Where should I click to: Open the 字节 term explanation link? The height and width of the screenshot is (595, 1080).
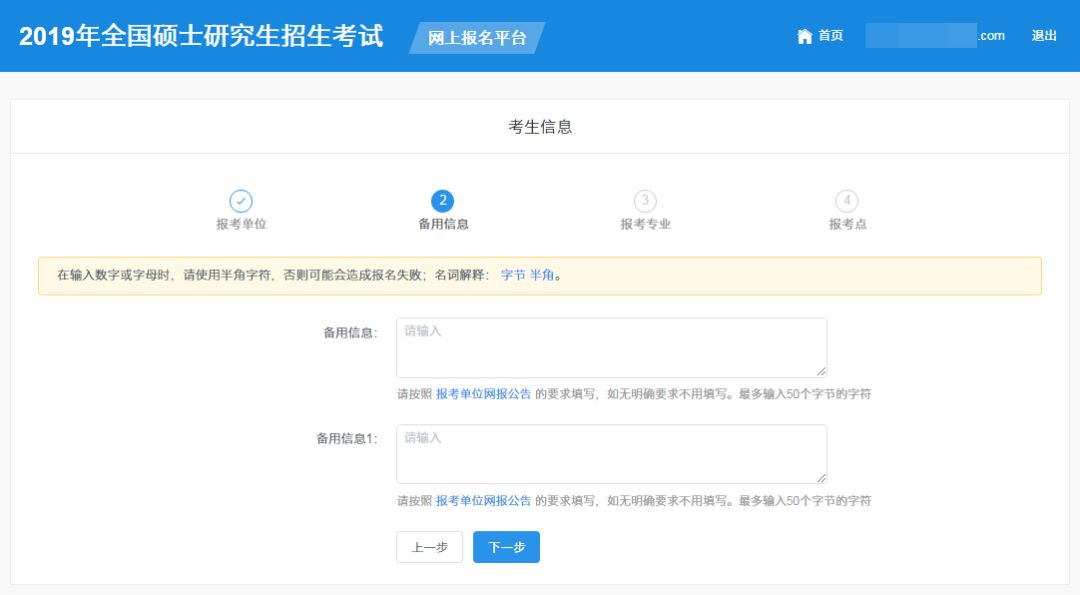(512, 276)
